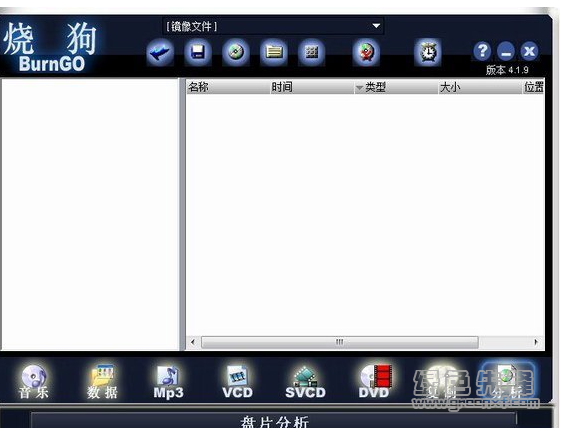Open help with the question mark icon
Viewport: 561px width, 428px height.
[x=482, y=51]
